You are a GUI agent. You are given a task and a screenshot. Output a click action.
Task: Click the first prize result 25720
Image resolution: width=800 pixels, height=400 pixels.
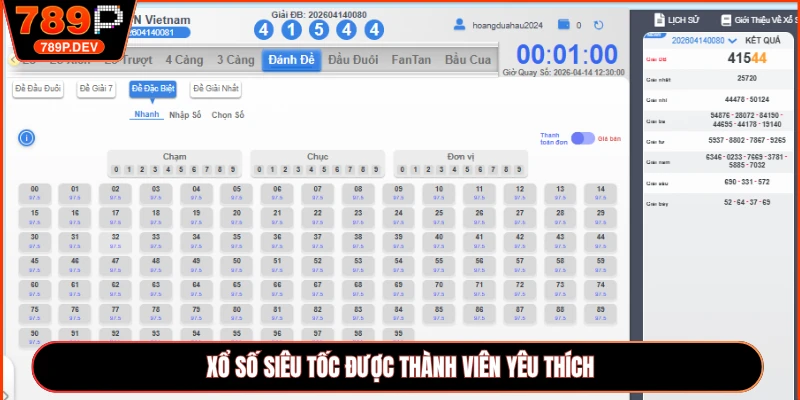click(x=746, y=79)
